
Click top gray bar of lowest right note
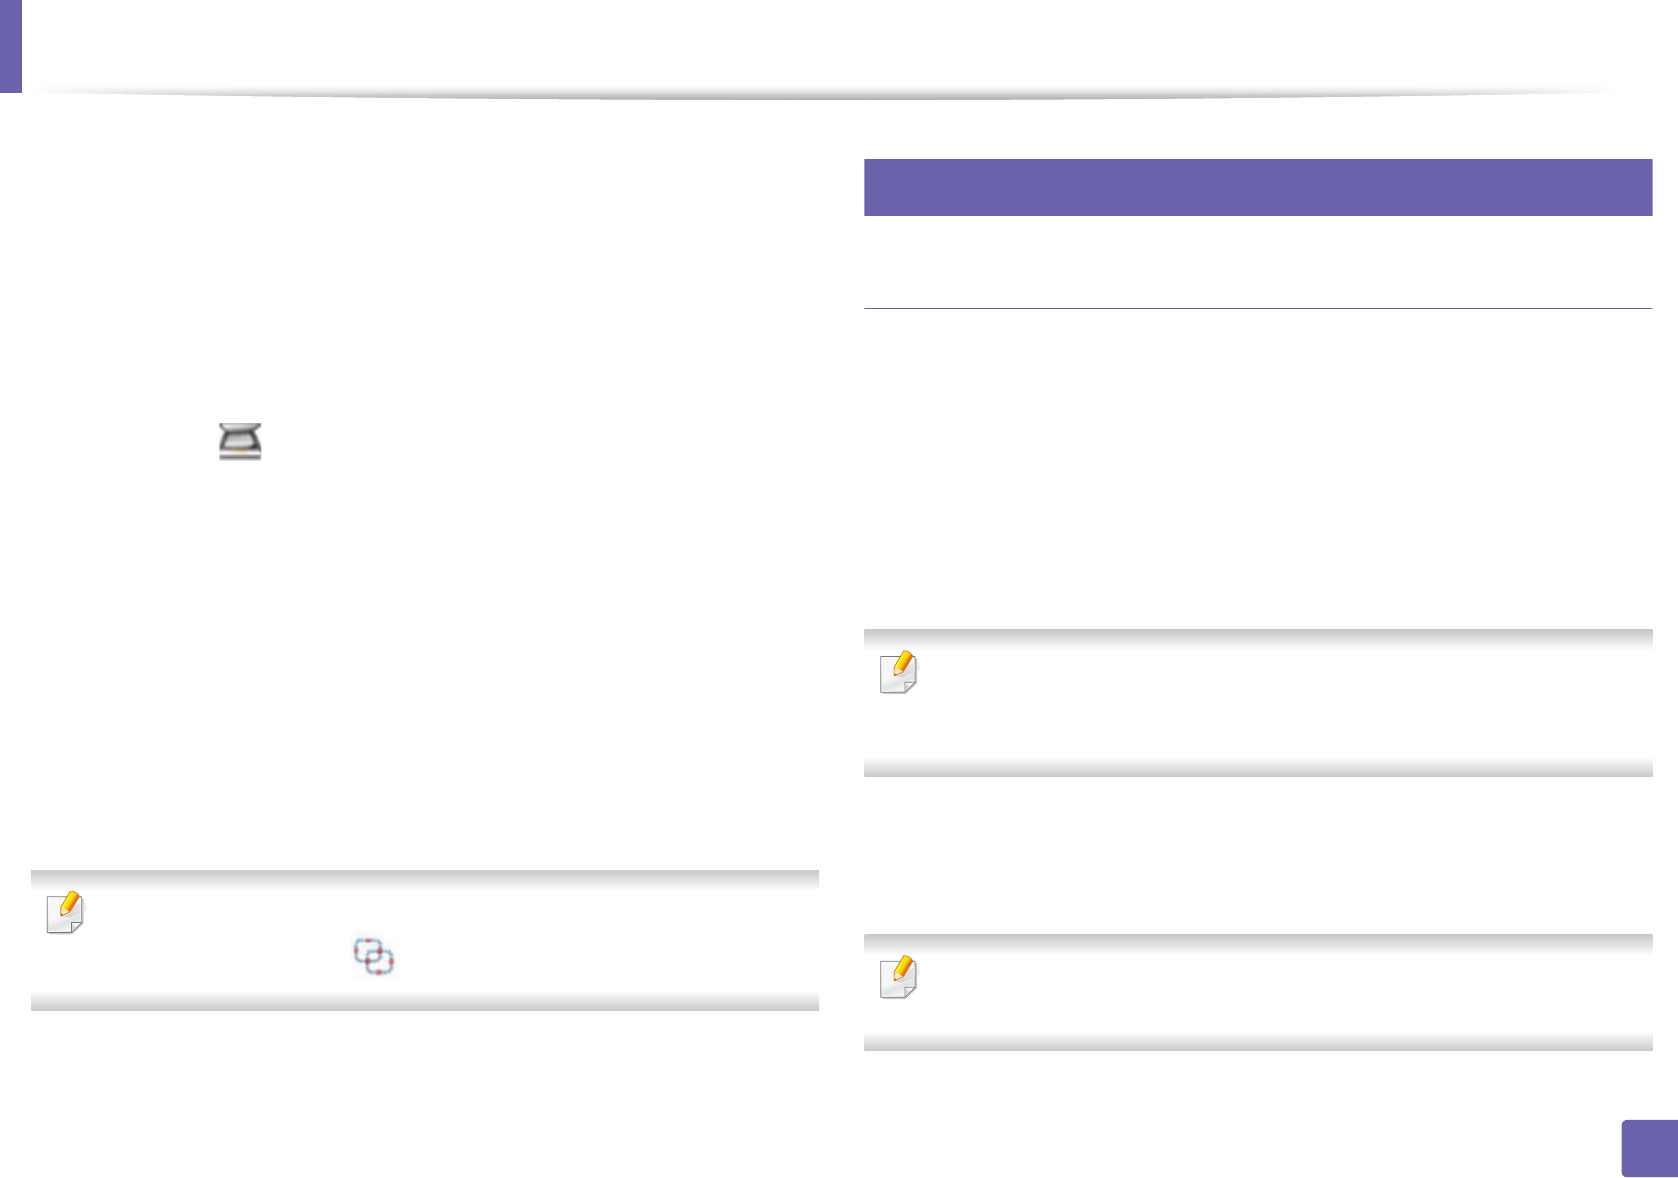(1257, 942)
